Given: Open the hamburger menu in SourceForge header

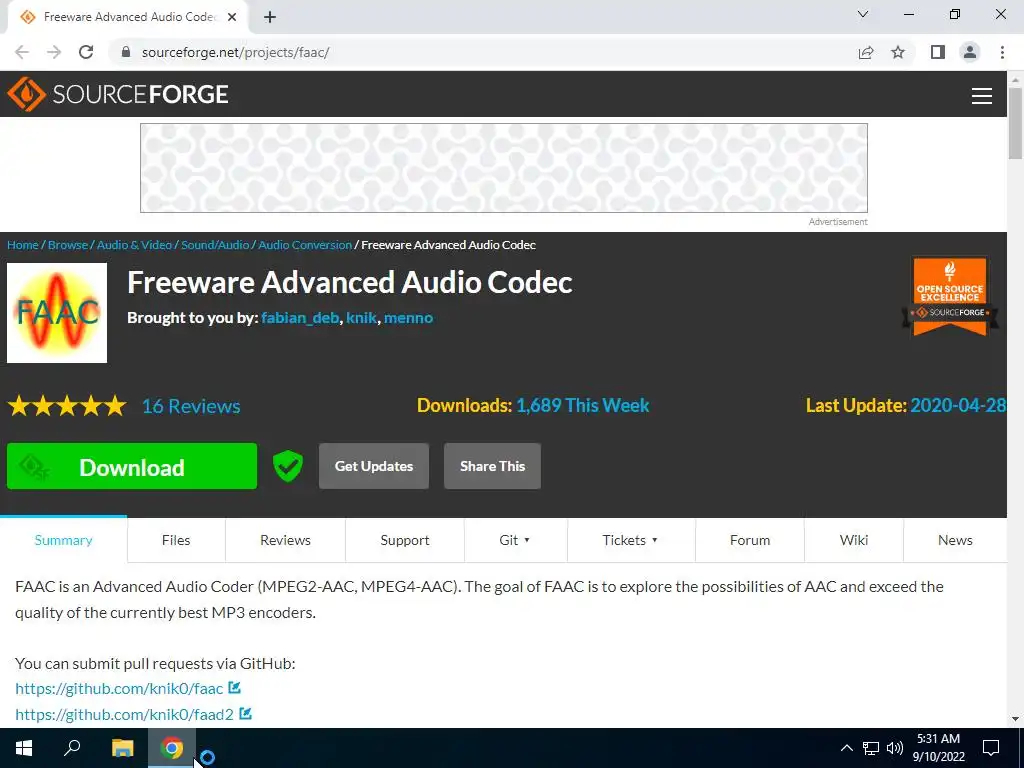Looking at the screenshot, I should tap(982, 95).
